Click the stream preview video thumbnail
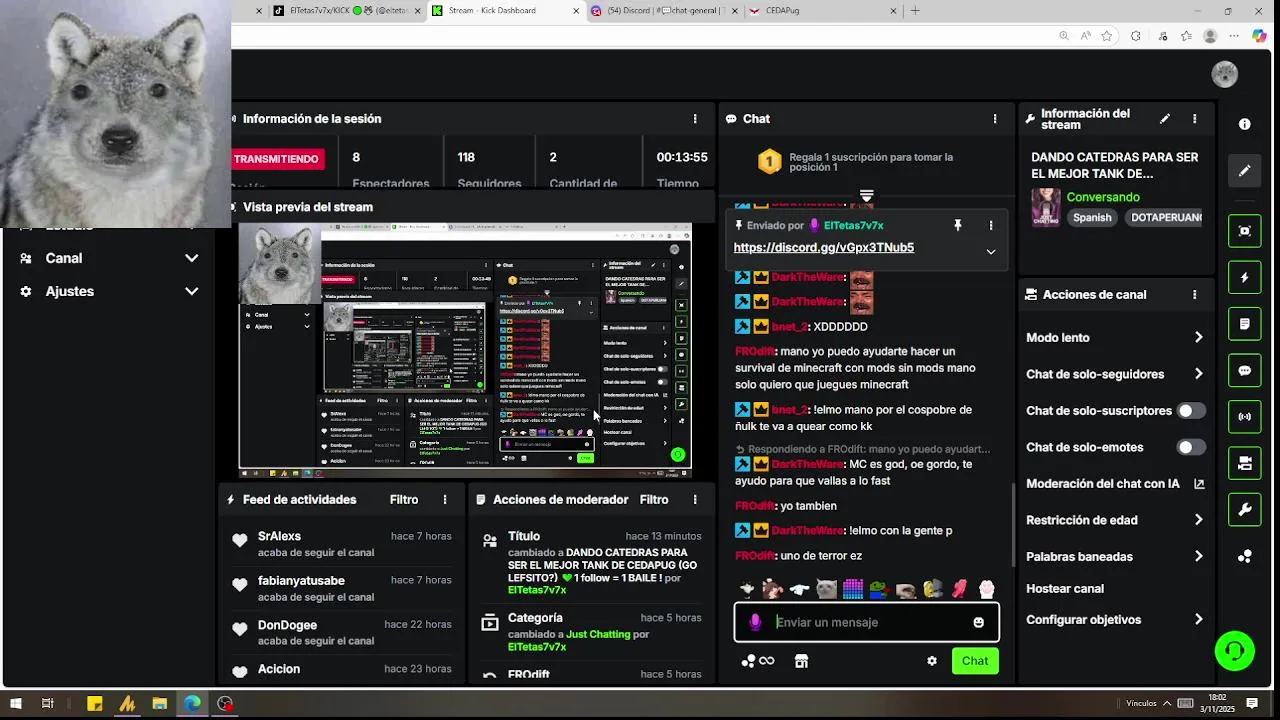1280x720 pixels. click(465, 351)
